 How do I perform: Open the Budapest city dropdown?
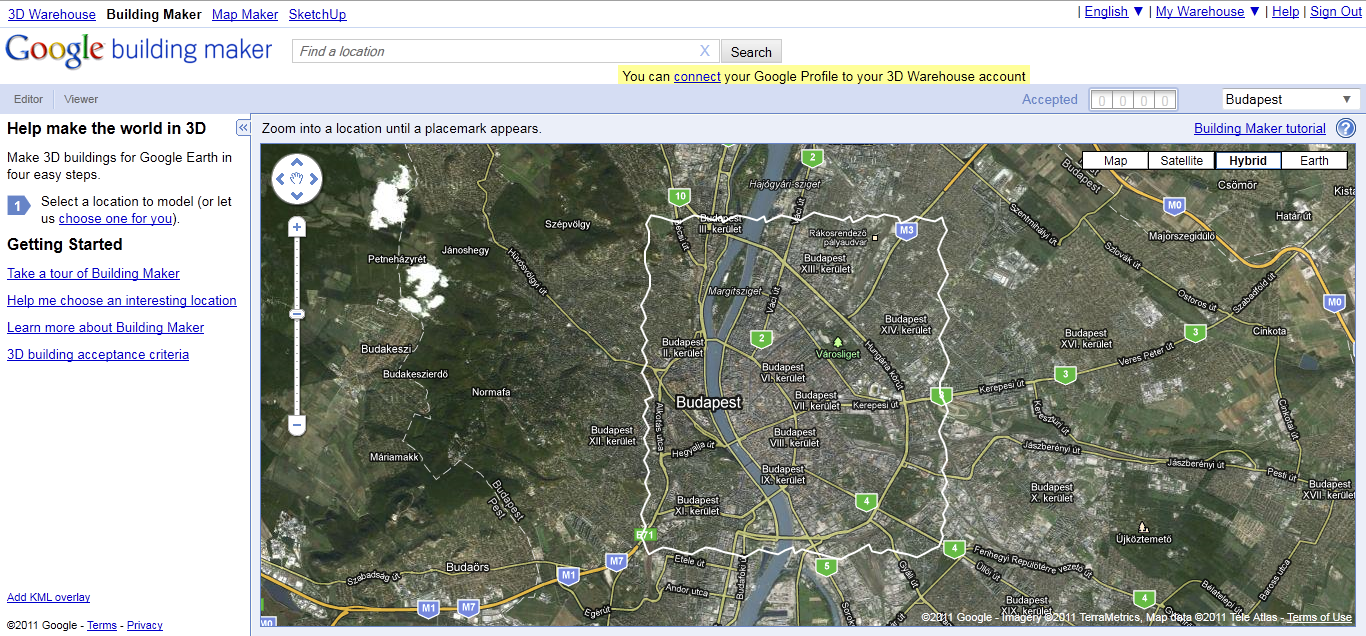(x=1290, y=99)
